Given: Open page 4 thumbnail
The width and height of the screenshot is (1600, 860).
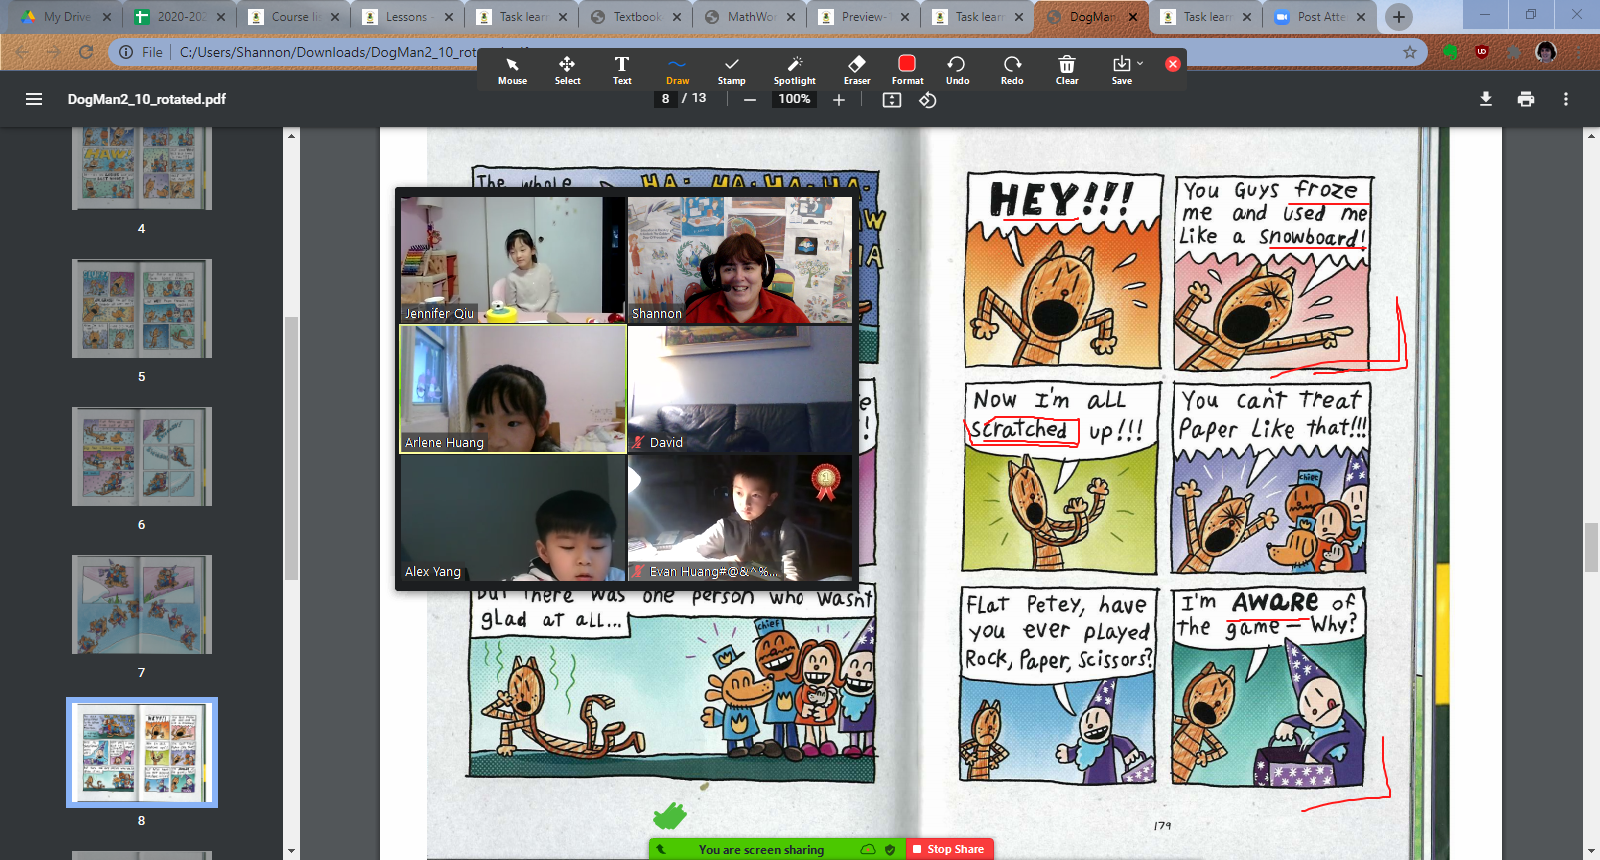Looking at the screenshot, I should click(142, 169).
